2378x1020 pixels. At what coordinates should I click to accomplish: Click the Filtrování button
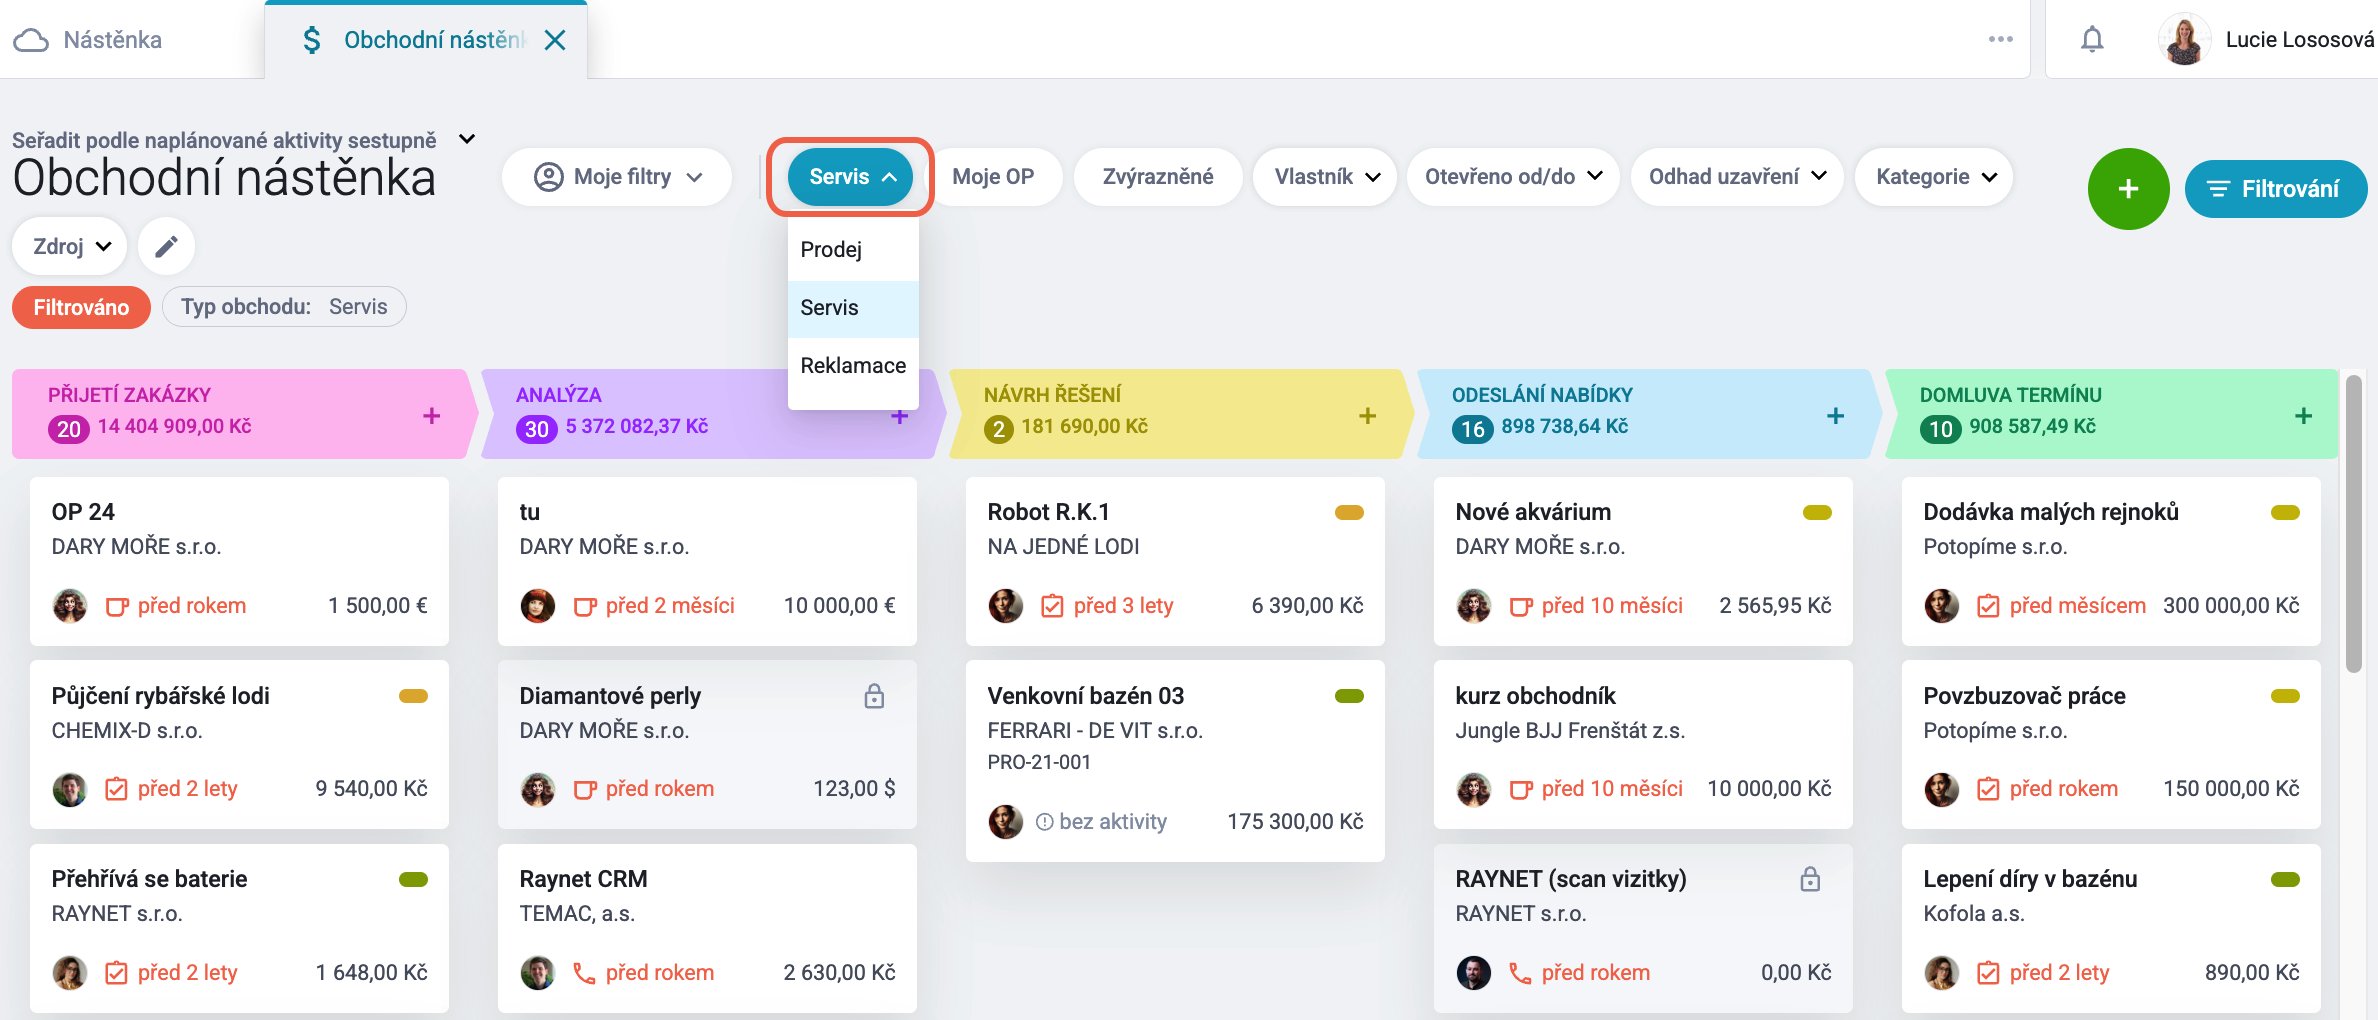click(x=2276, y=189)
